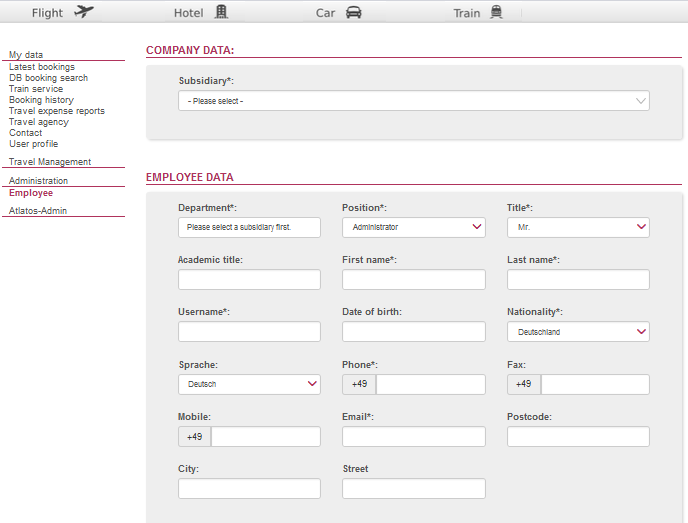
Task: Open DB booking search link
Action: click(x=48, y=78)
